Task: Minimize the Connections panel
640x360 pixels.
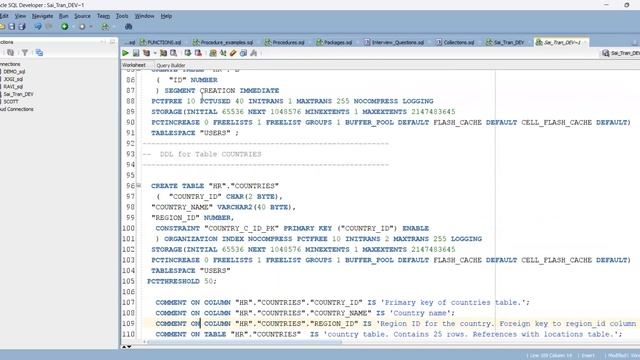Action: click(x=103, y=42)
